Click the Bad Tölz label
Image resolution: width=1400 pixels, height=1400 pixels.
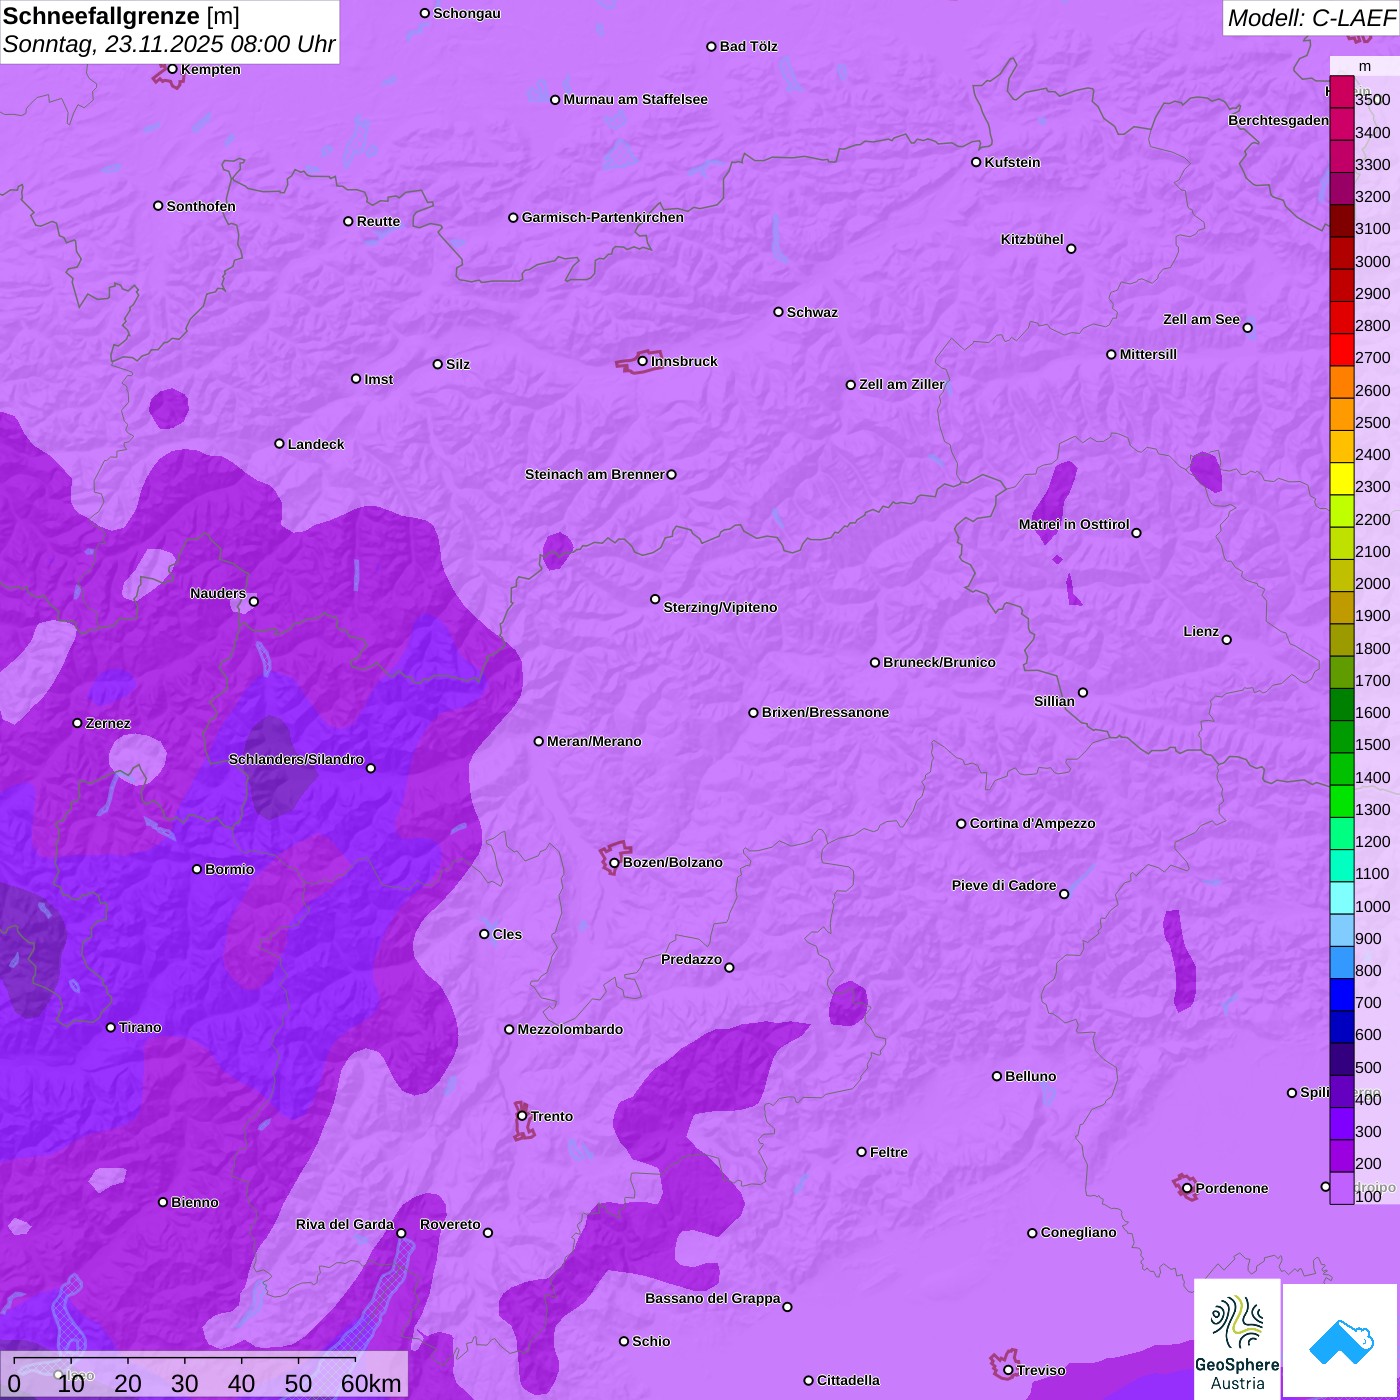(748, 46)
